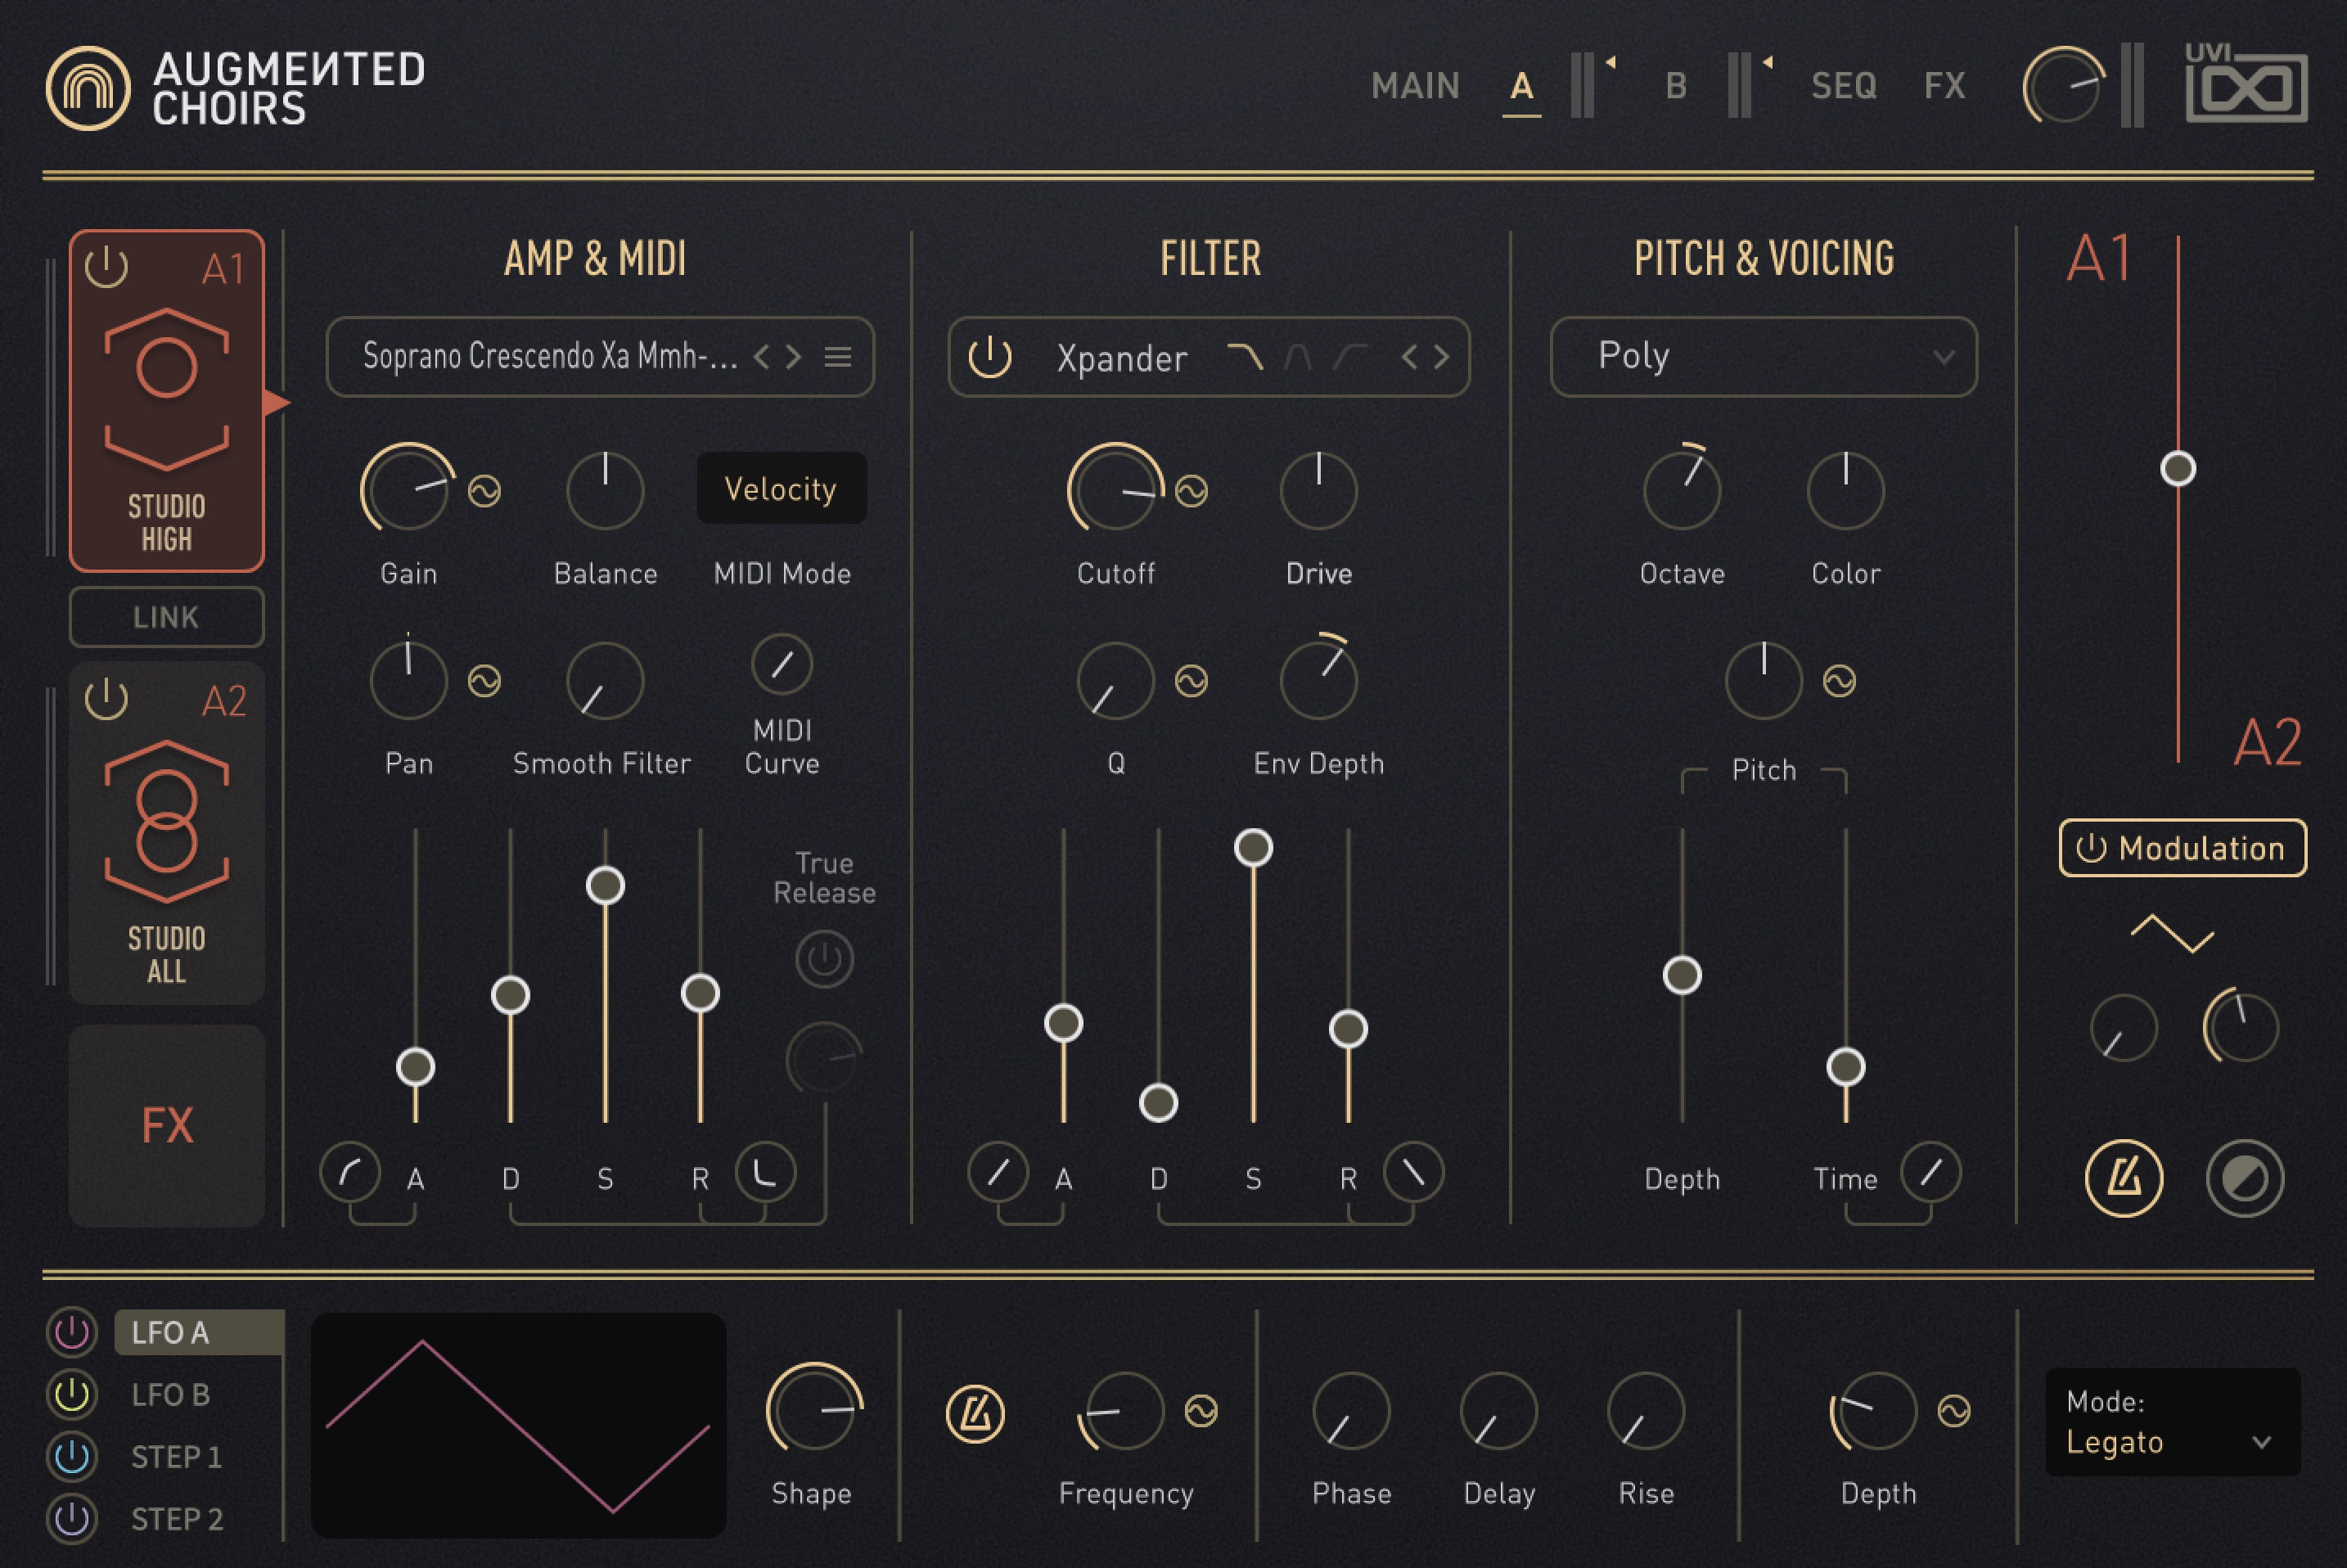
Task: Click the Xpander filter type name
Action: click(x=1122, y=358)
